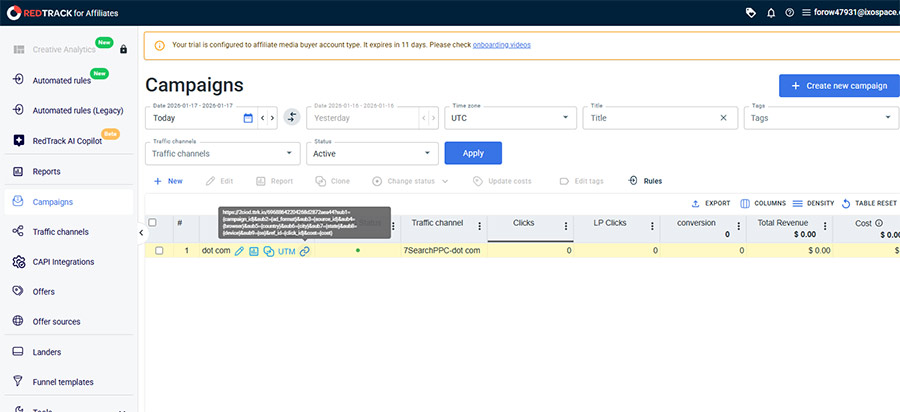900x412 pixels.
Task: Check the dot com campaign row checkbox
Action: (x=159, y=250)
